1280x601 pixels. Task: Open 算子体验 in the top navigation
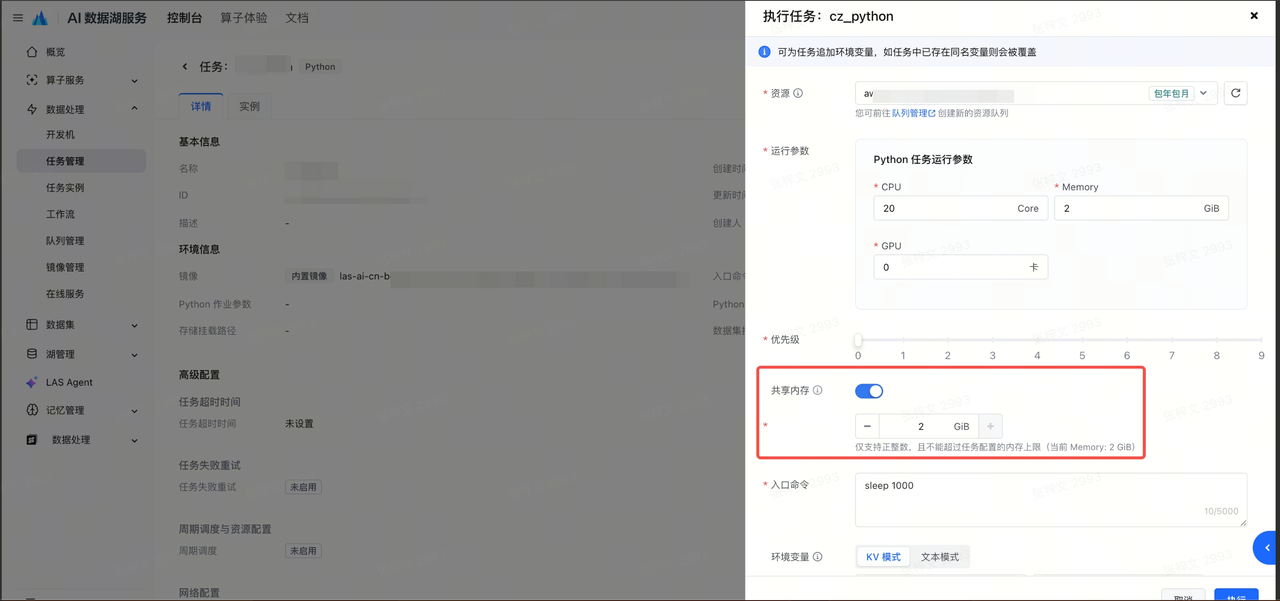[x=245, y=18]
